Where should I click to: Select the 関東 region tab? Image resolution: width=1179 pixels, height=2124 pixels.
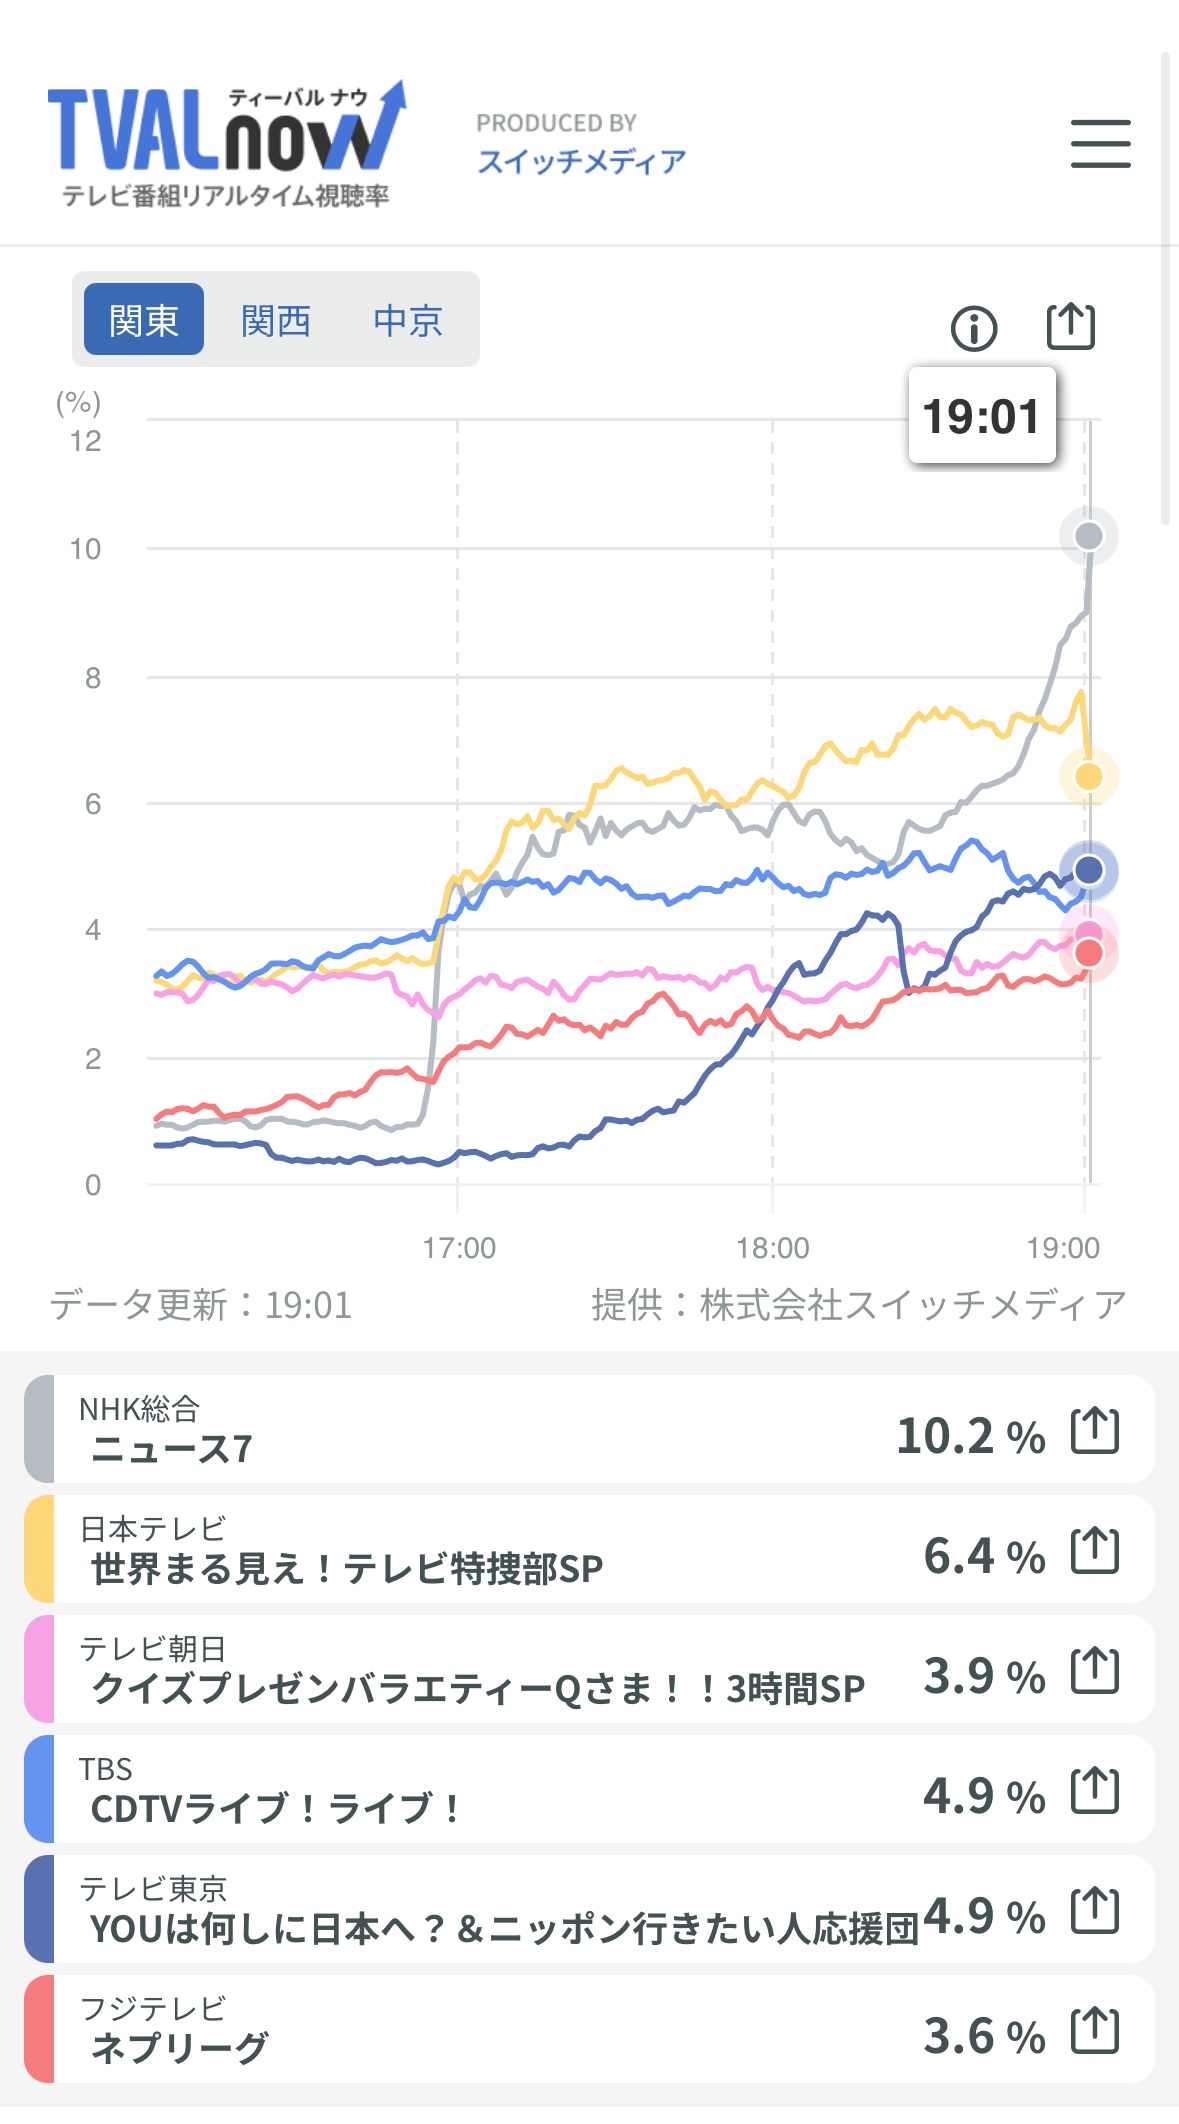coord(144,320)
